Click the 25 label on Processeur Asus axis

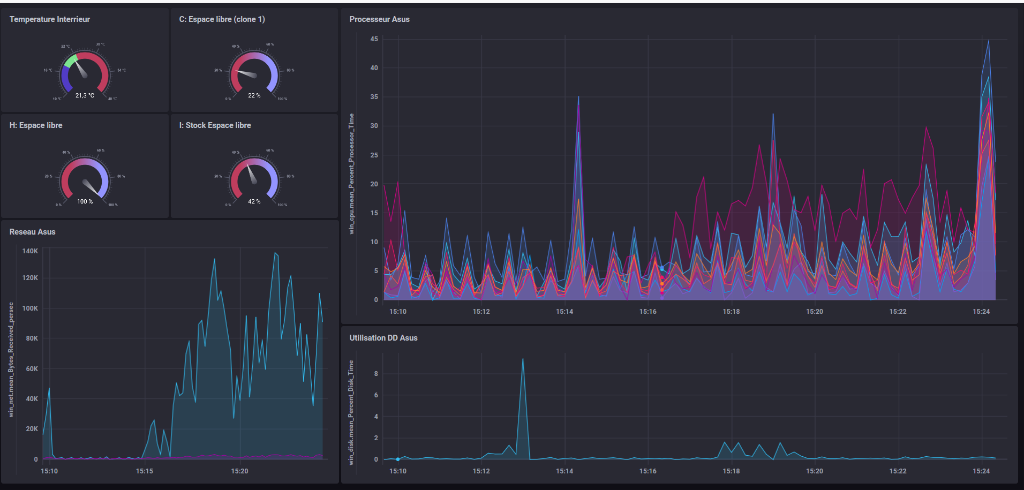(x=374, y=155)
